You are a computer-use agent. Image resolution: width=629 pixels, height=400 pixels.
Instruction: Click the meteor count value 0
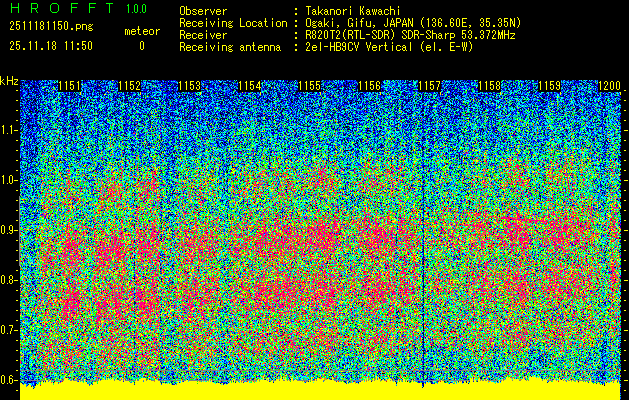coord(141,46)
